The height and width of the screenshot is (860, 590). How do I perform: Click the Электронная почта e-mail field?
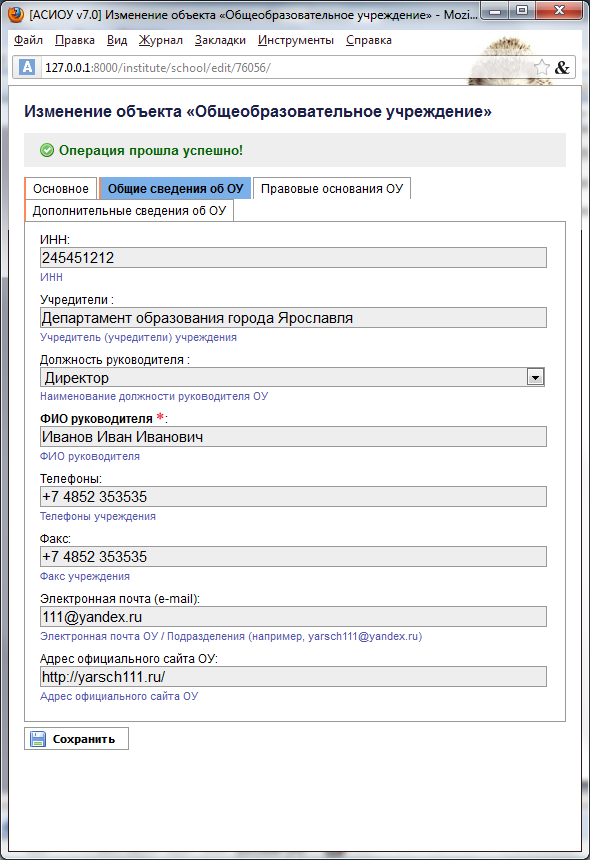tap(293, 616)
